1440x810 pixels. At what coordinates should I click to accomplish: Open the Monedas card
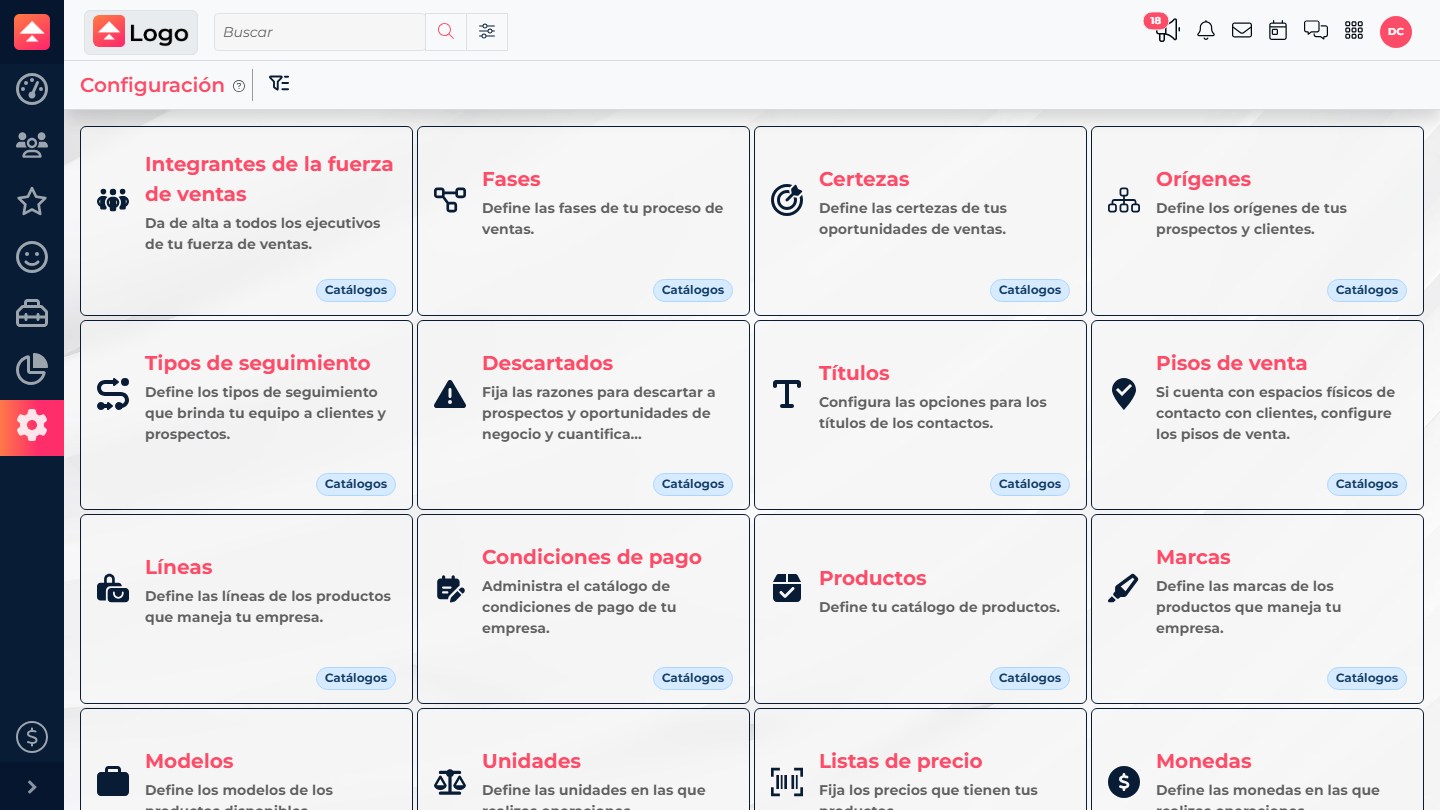(1257, 759)
